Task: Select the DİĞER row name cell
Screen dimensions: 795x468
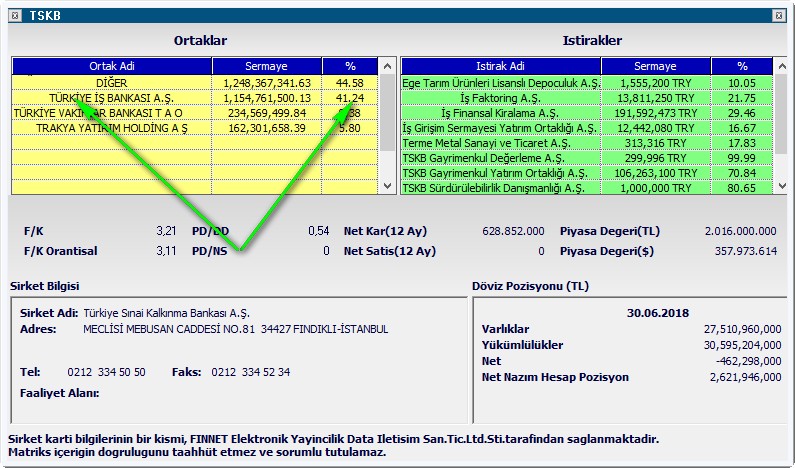Action: point(112,83)
